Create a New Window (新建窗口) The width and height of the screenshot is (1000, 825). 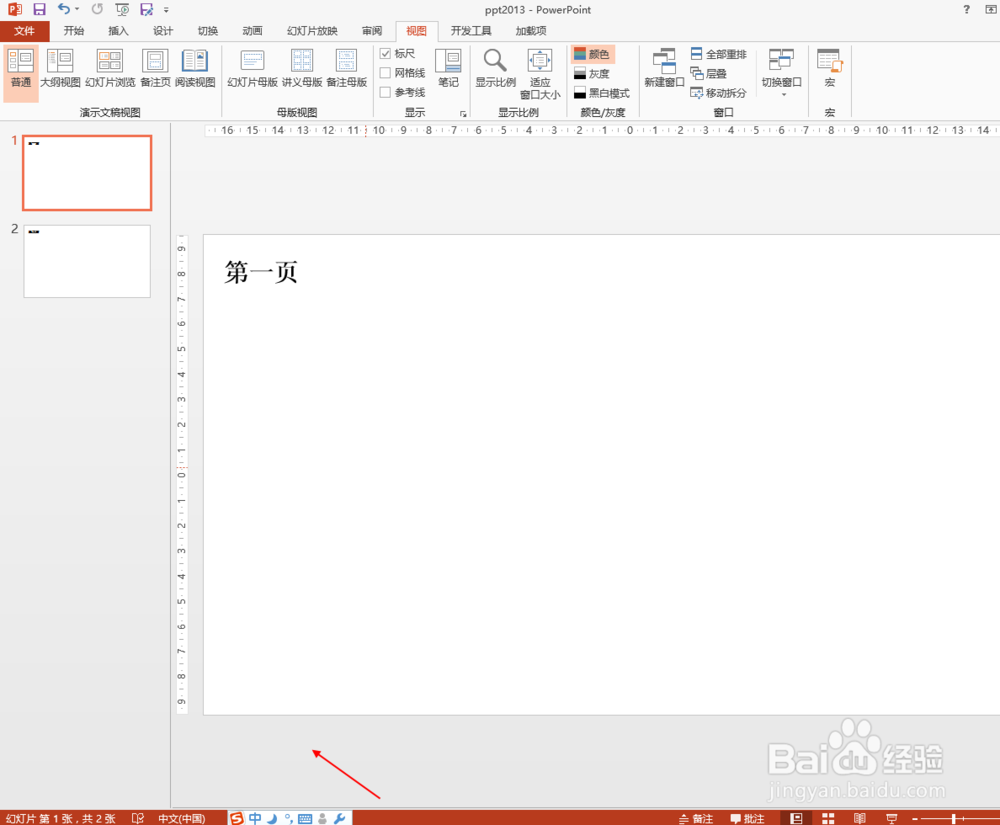pyautogui.click(x=663, y=70)
